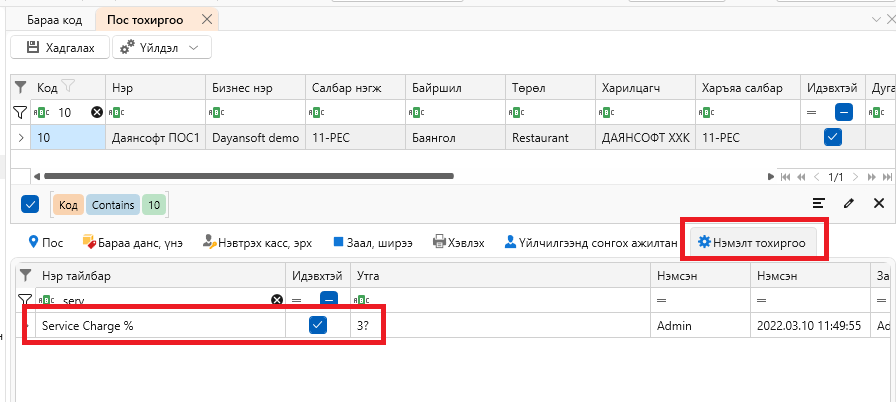Click the pencil edit-filter icon in the filter bar

coord(849,203)
